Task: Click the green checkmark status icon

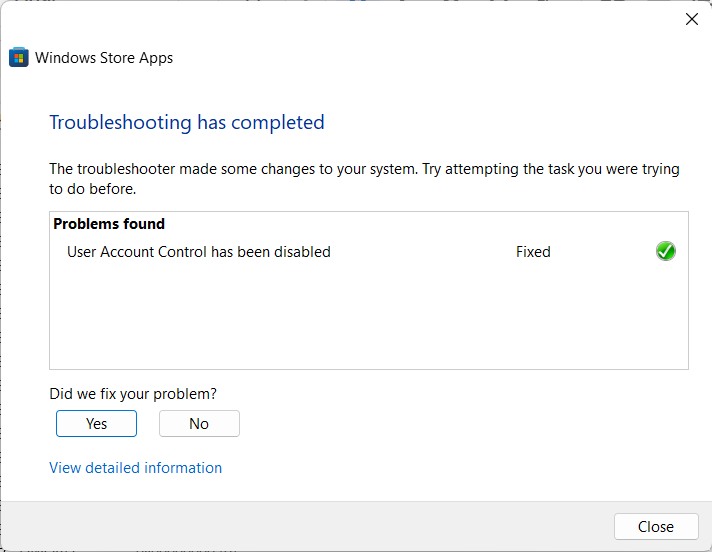Action: coord(665,251)
